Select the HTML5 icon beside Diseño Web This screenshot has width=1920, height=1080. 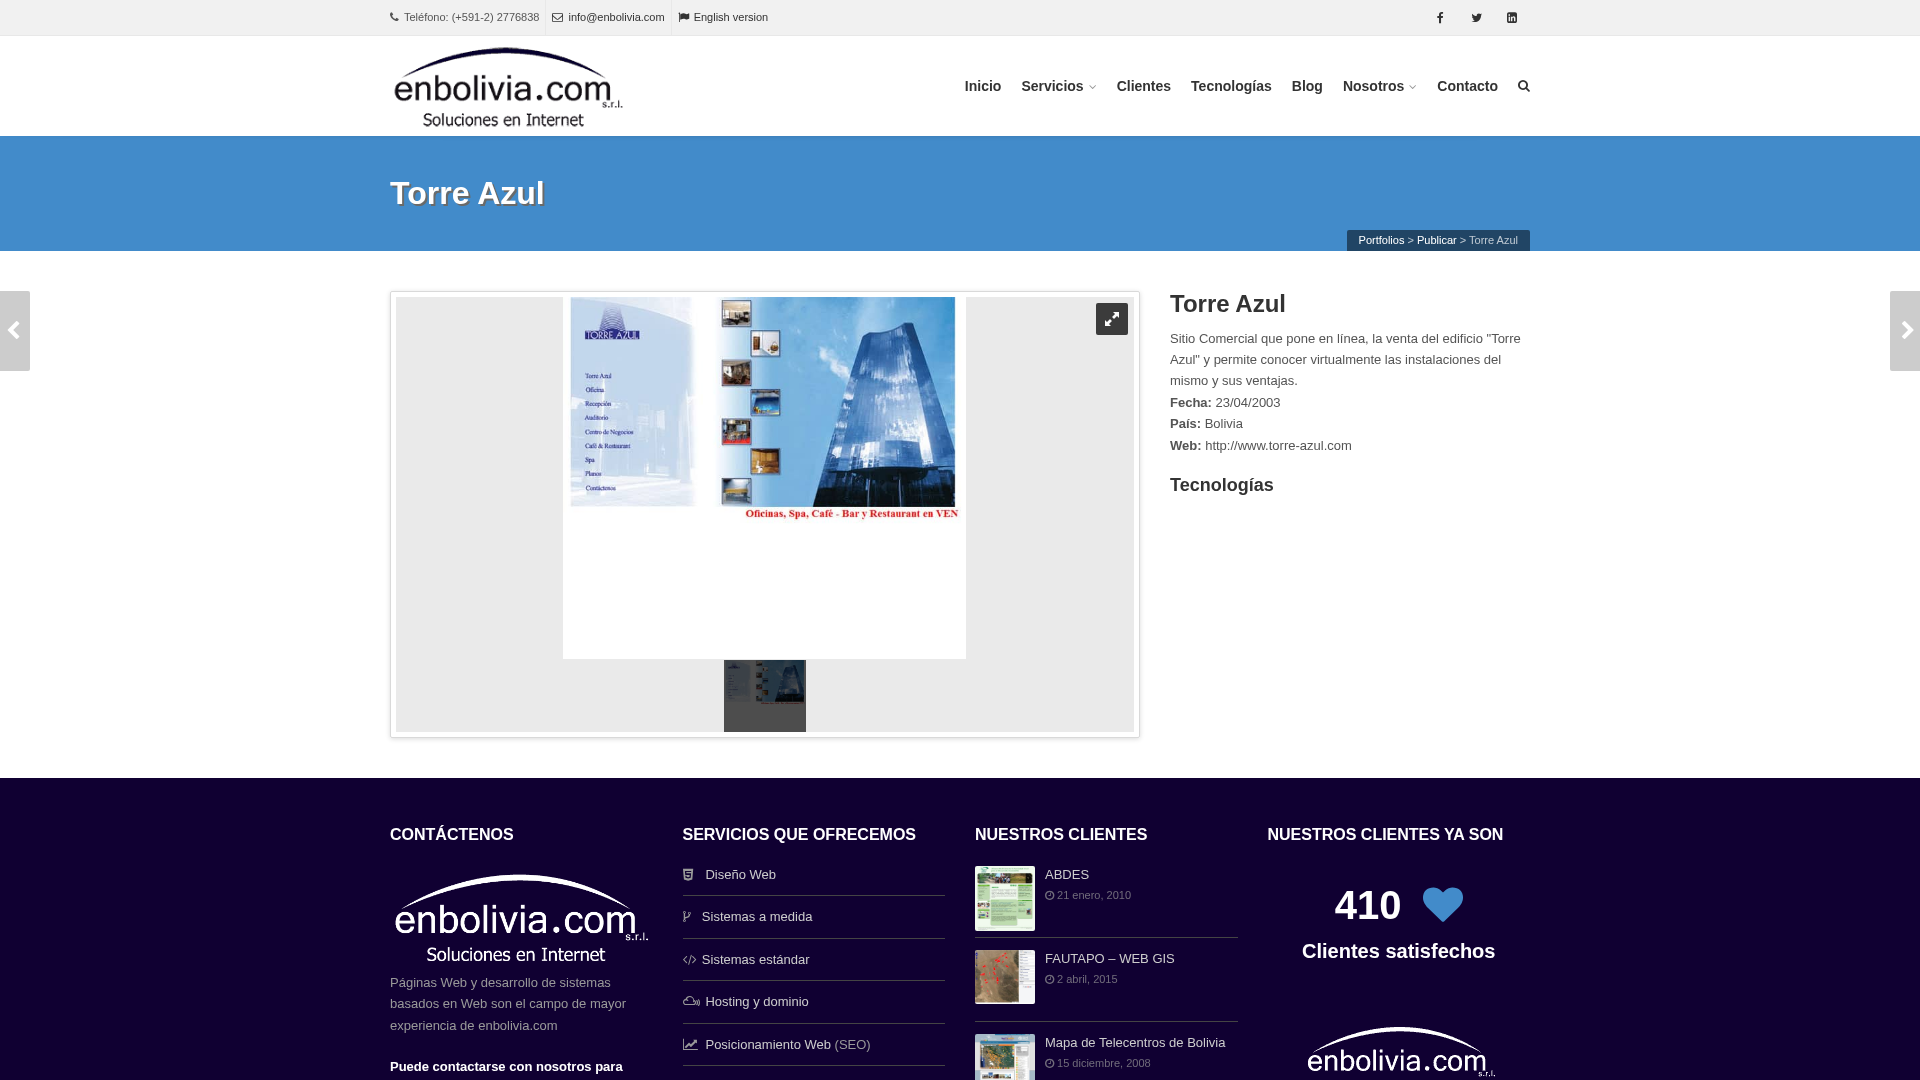[689, 874]
